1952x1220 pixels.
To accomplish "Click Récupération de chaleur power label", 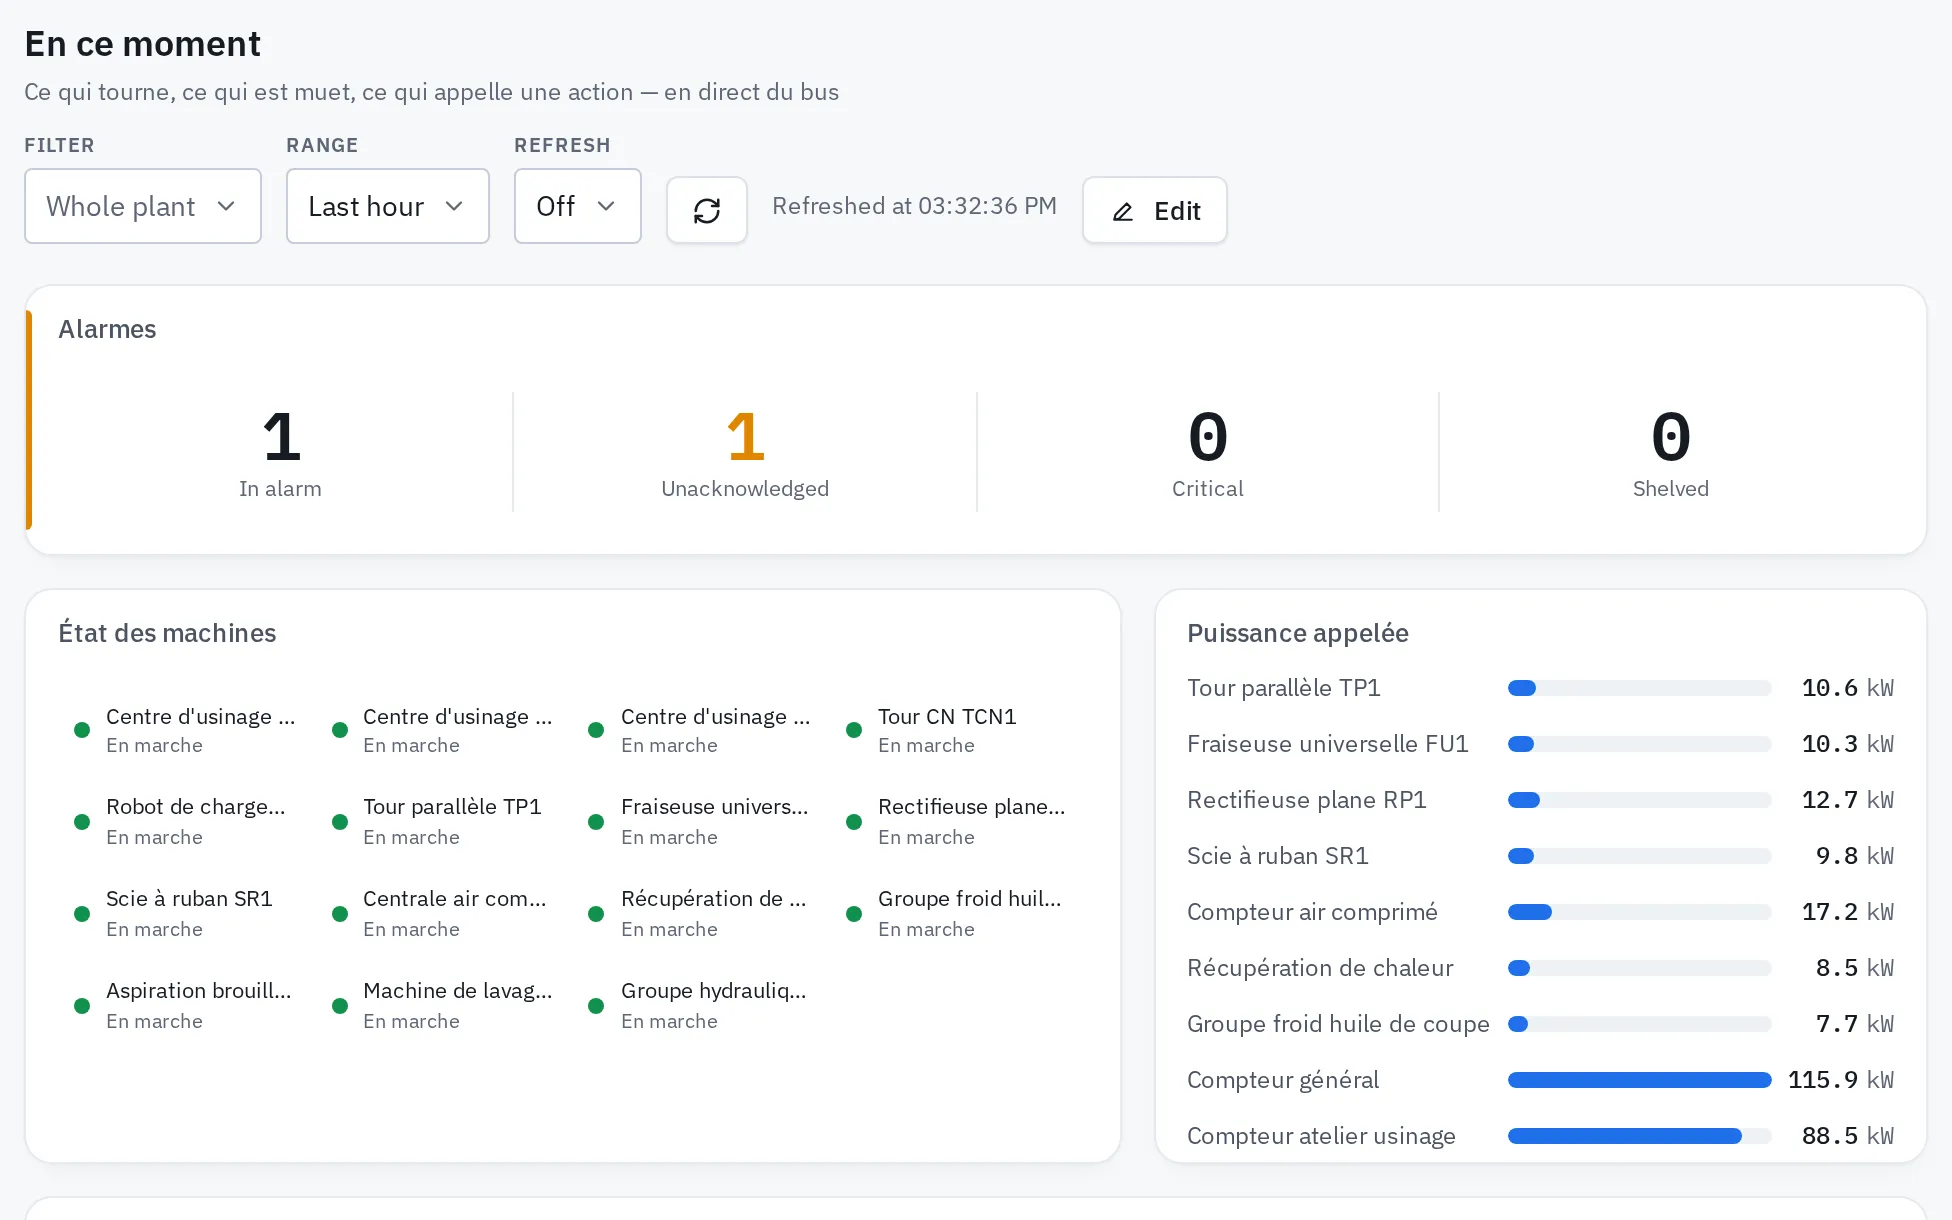I will (1320, 968).
